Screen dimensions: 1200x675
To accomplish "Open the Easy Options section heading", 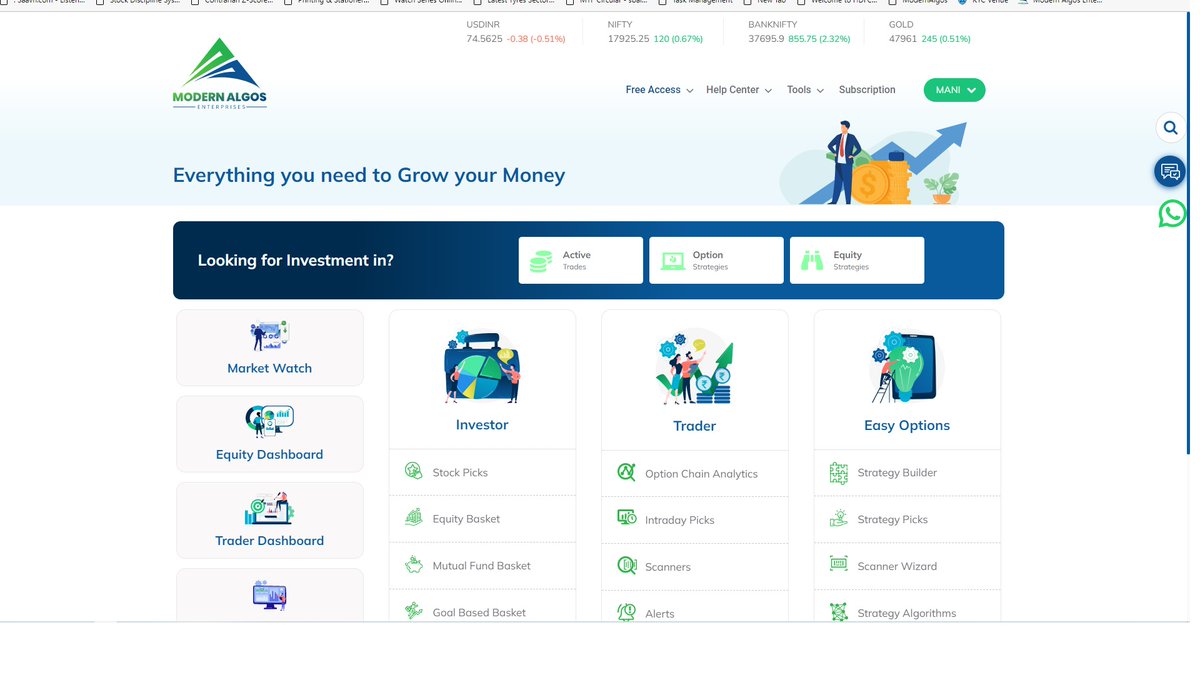I will pyautogui.click(x=906, y=425).
